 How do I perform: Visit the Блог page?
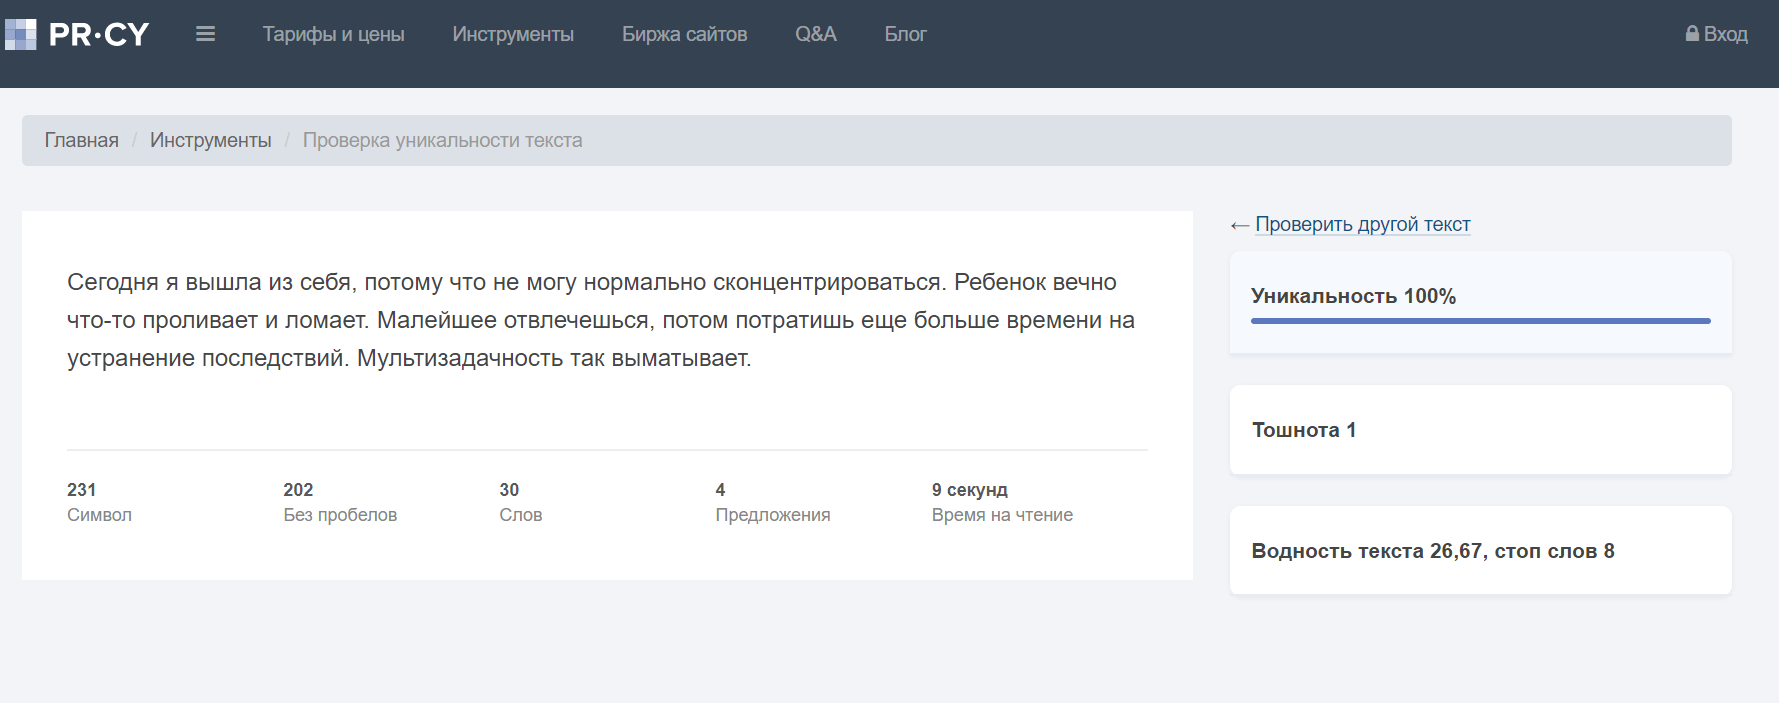[x=905, y=34]
